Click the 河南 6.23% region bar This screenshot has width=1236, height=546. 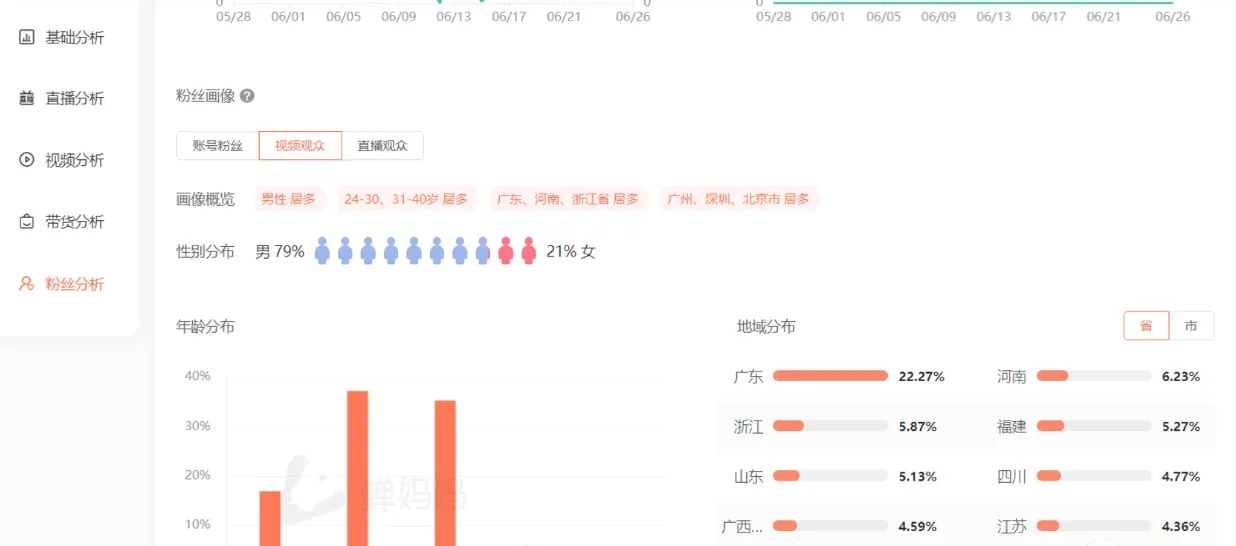pyautogui.click(x=1094, y=376)
